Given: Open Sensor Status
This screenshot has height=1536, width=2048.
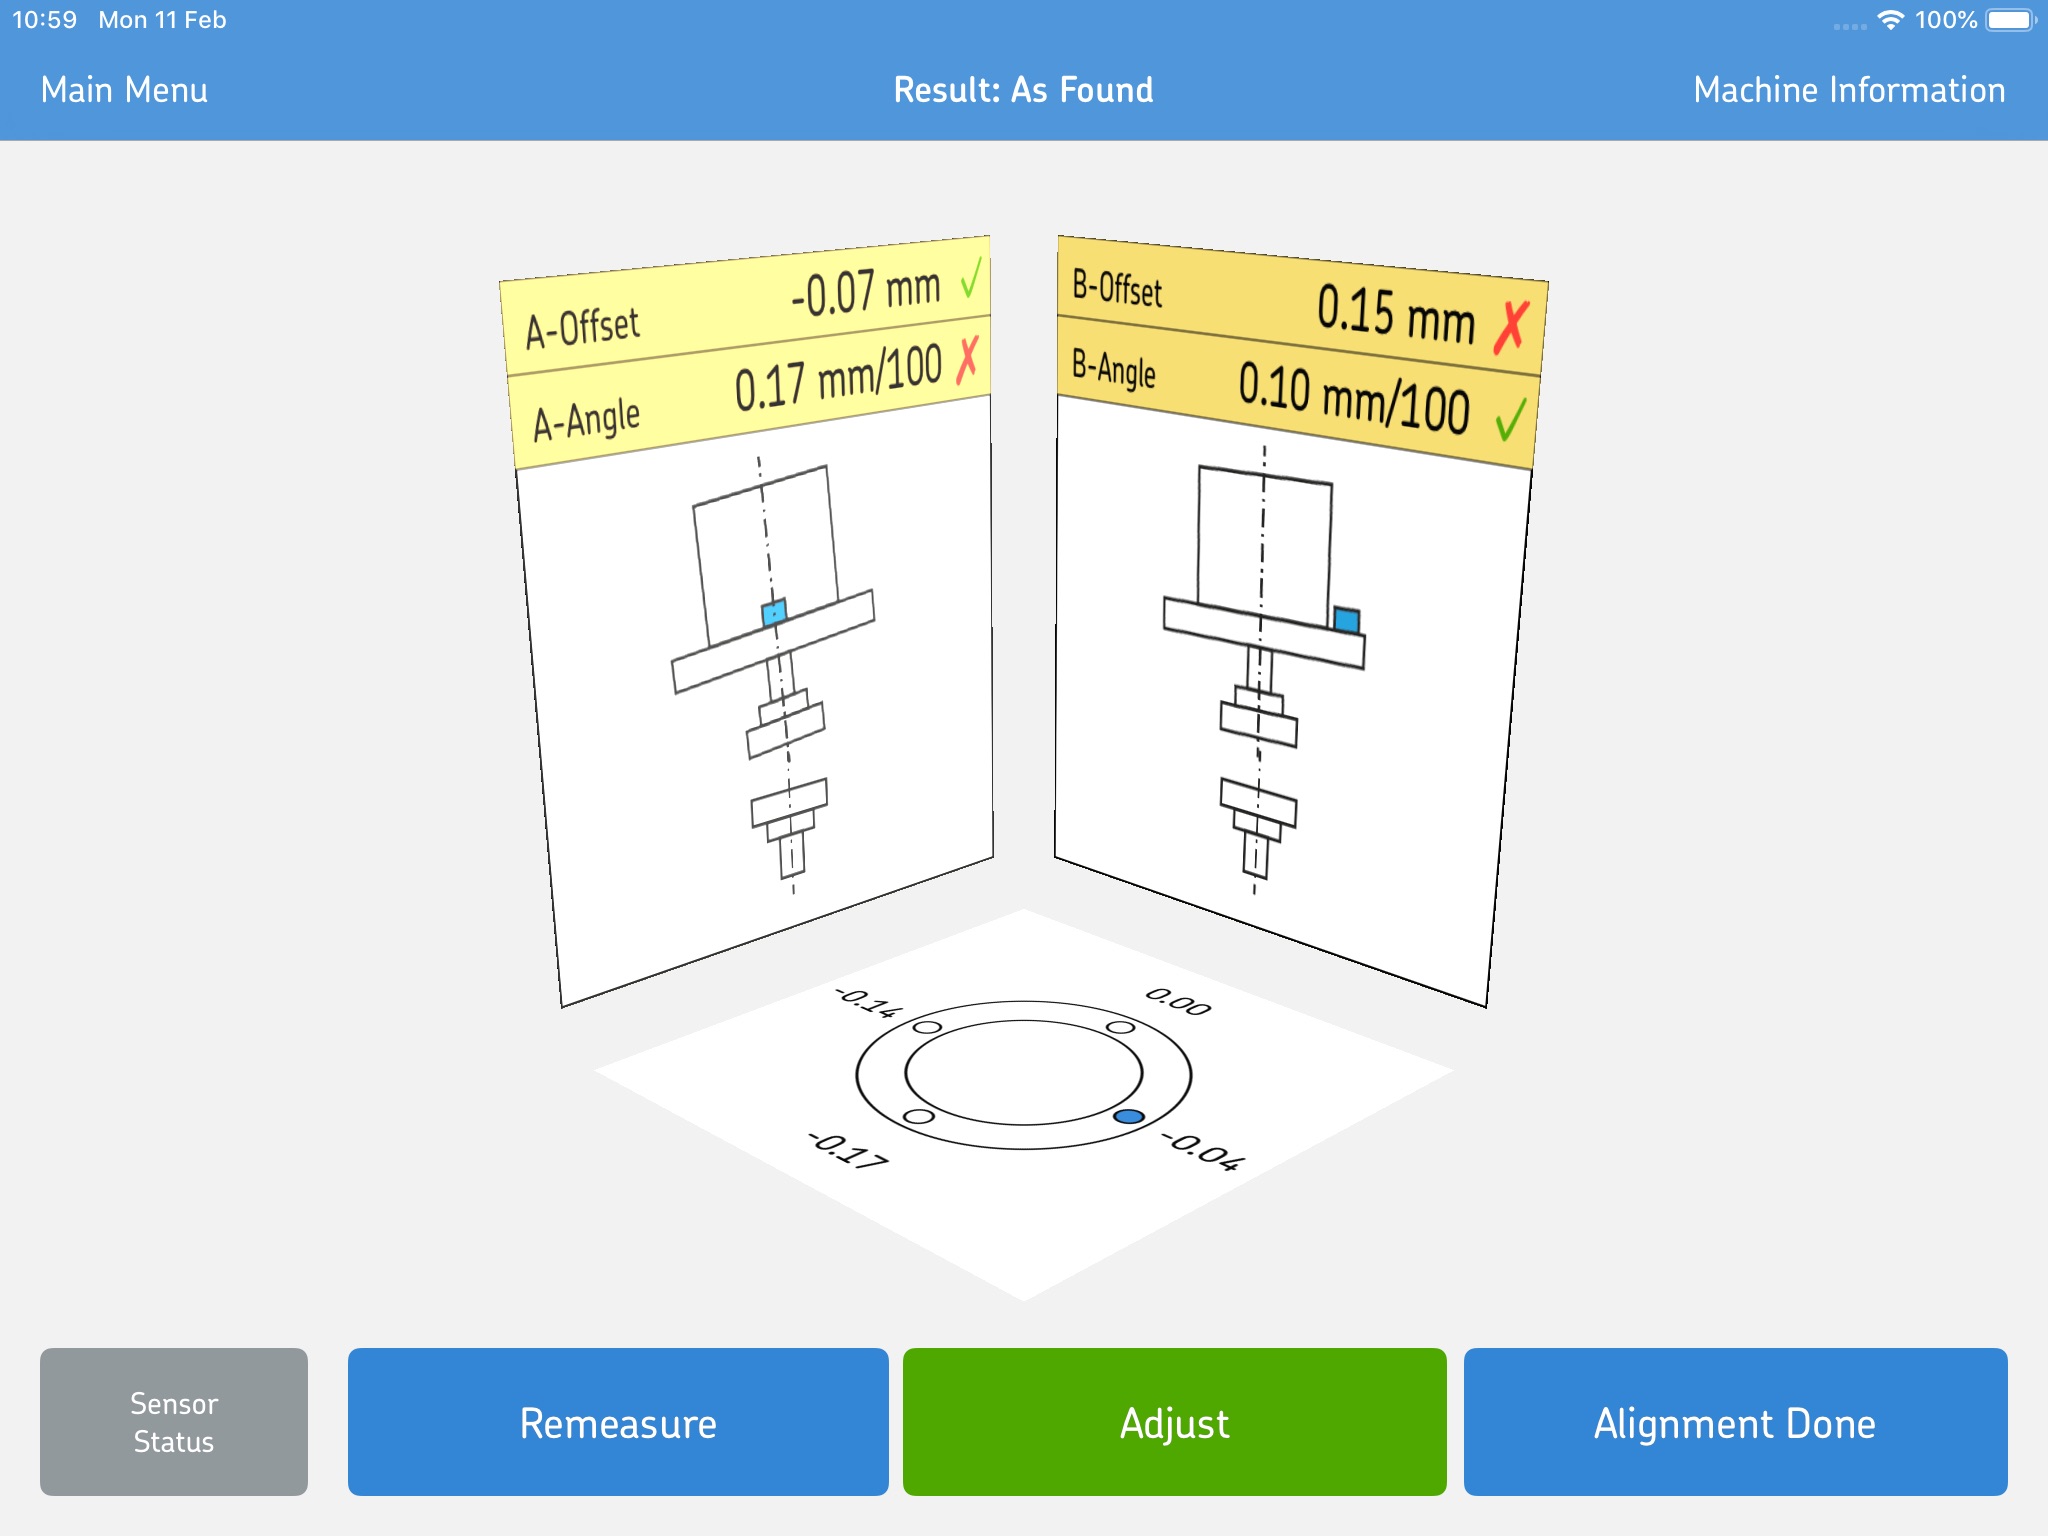Looking at the screenshot, I should click(174, 1422).
